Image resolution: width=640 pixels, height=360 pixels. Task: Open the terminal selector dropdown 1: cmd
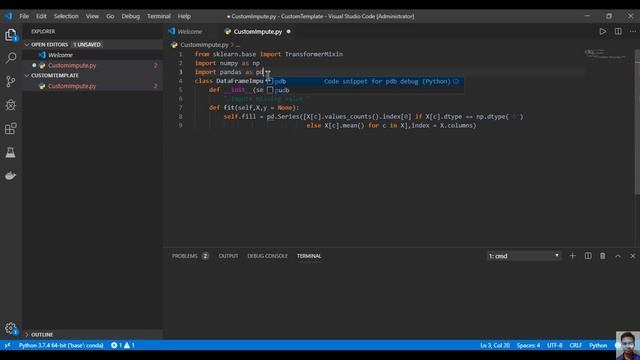pos(524,256)
